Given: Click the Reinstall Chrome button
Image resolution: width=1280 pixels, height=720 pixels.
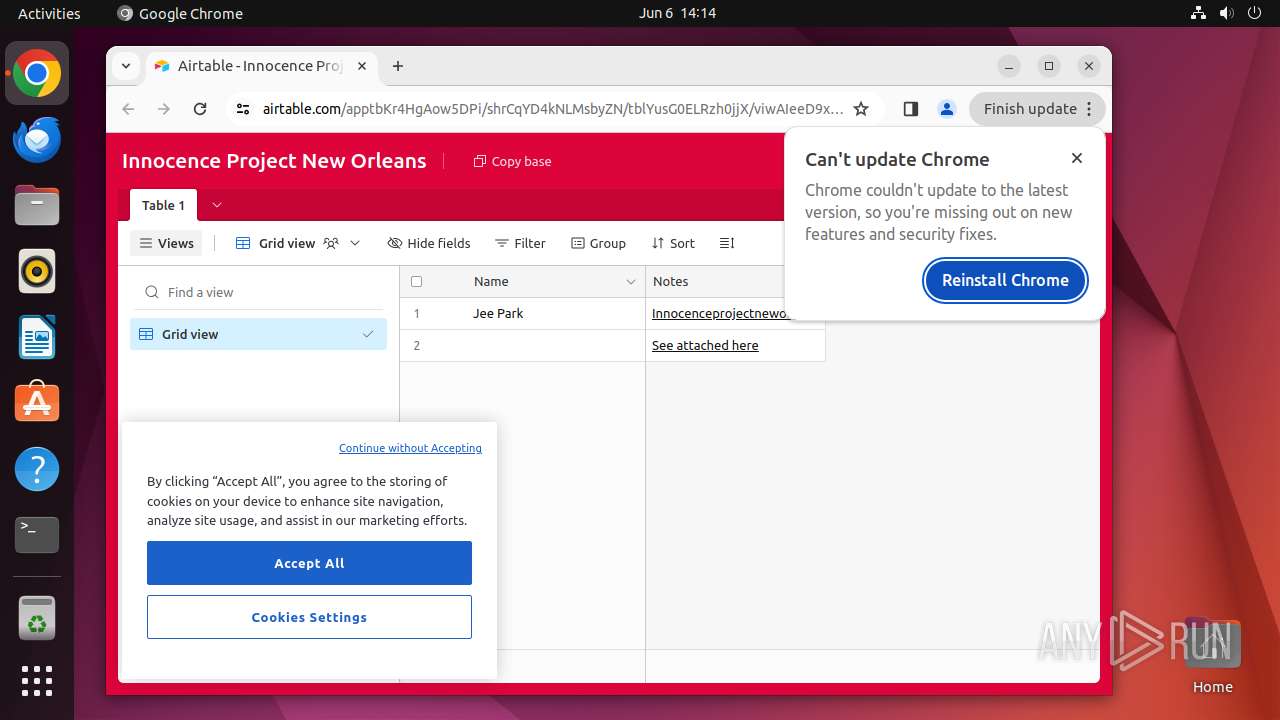Looking at the screenshot, I should coord(1005,280).
